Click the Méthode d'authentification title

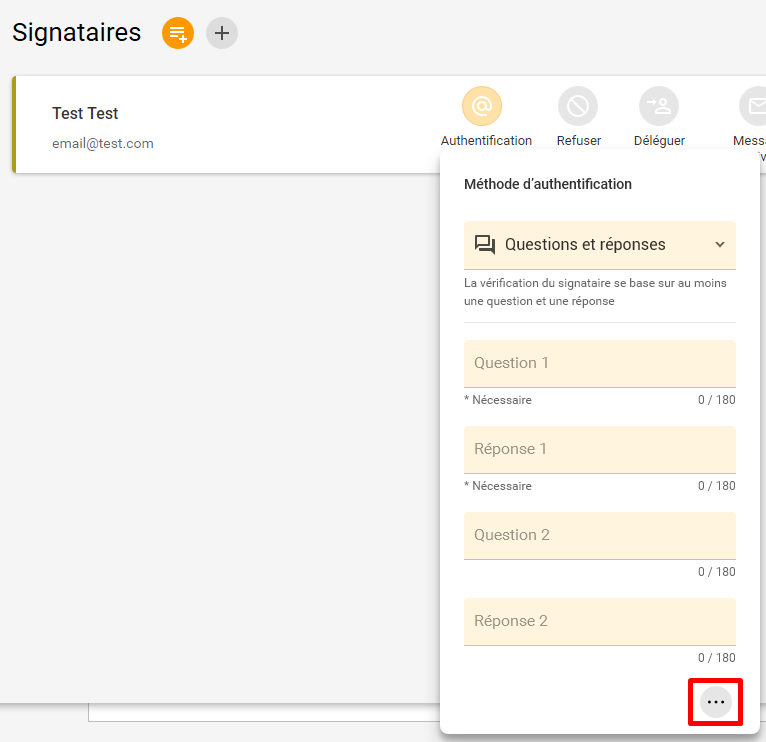click(x=548, y=184)
